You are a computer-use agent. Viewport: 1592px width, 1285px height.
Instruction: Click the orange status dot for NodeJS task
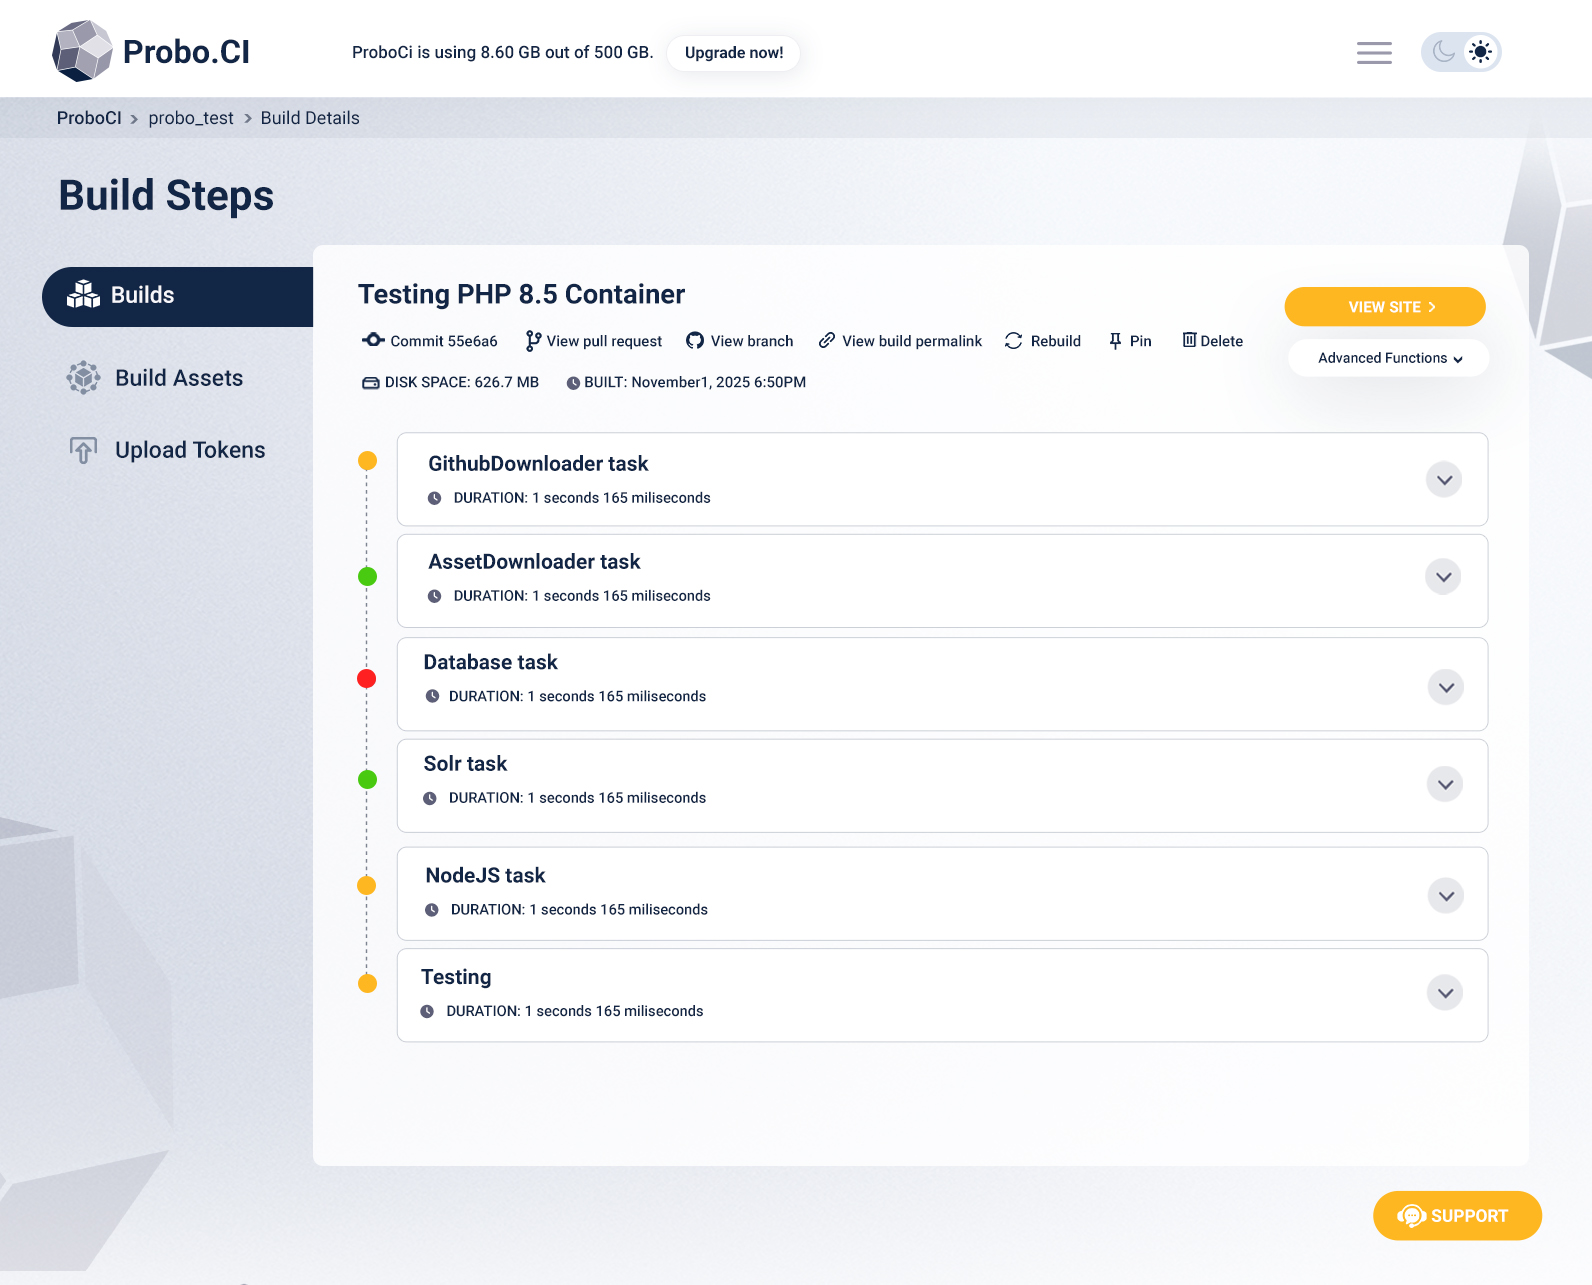[367, 885]
